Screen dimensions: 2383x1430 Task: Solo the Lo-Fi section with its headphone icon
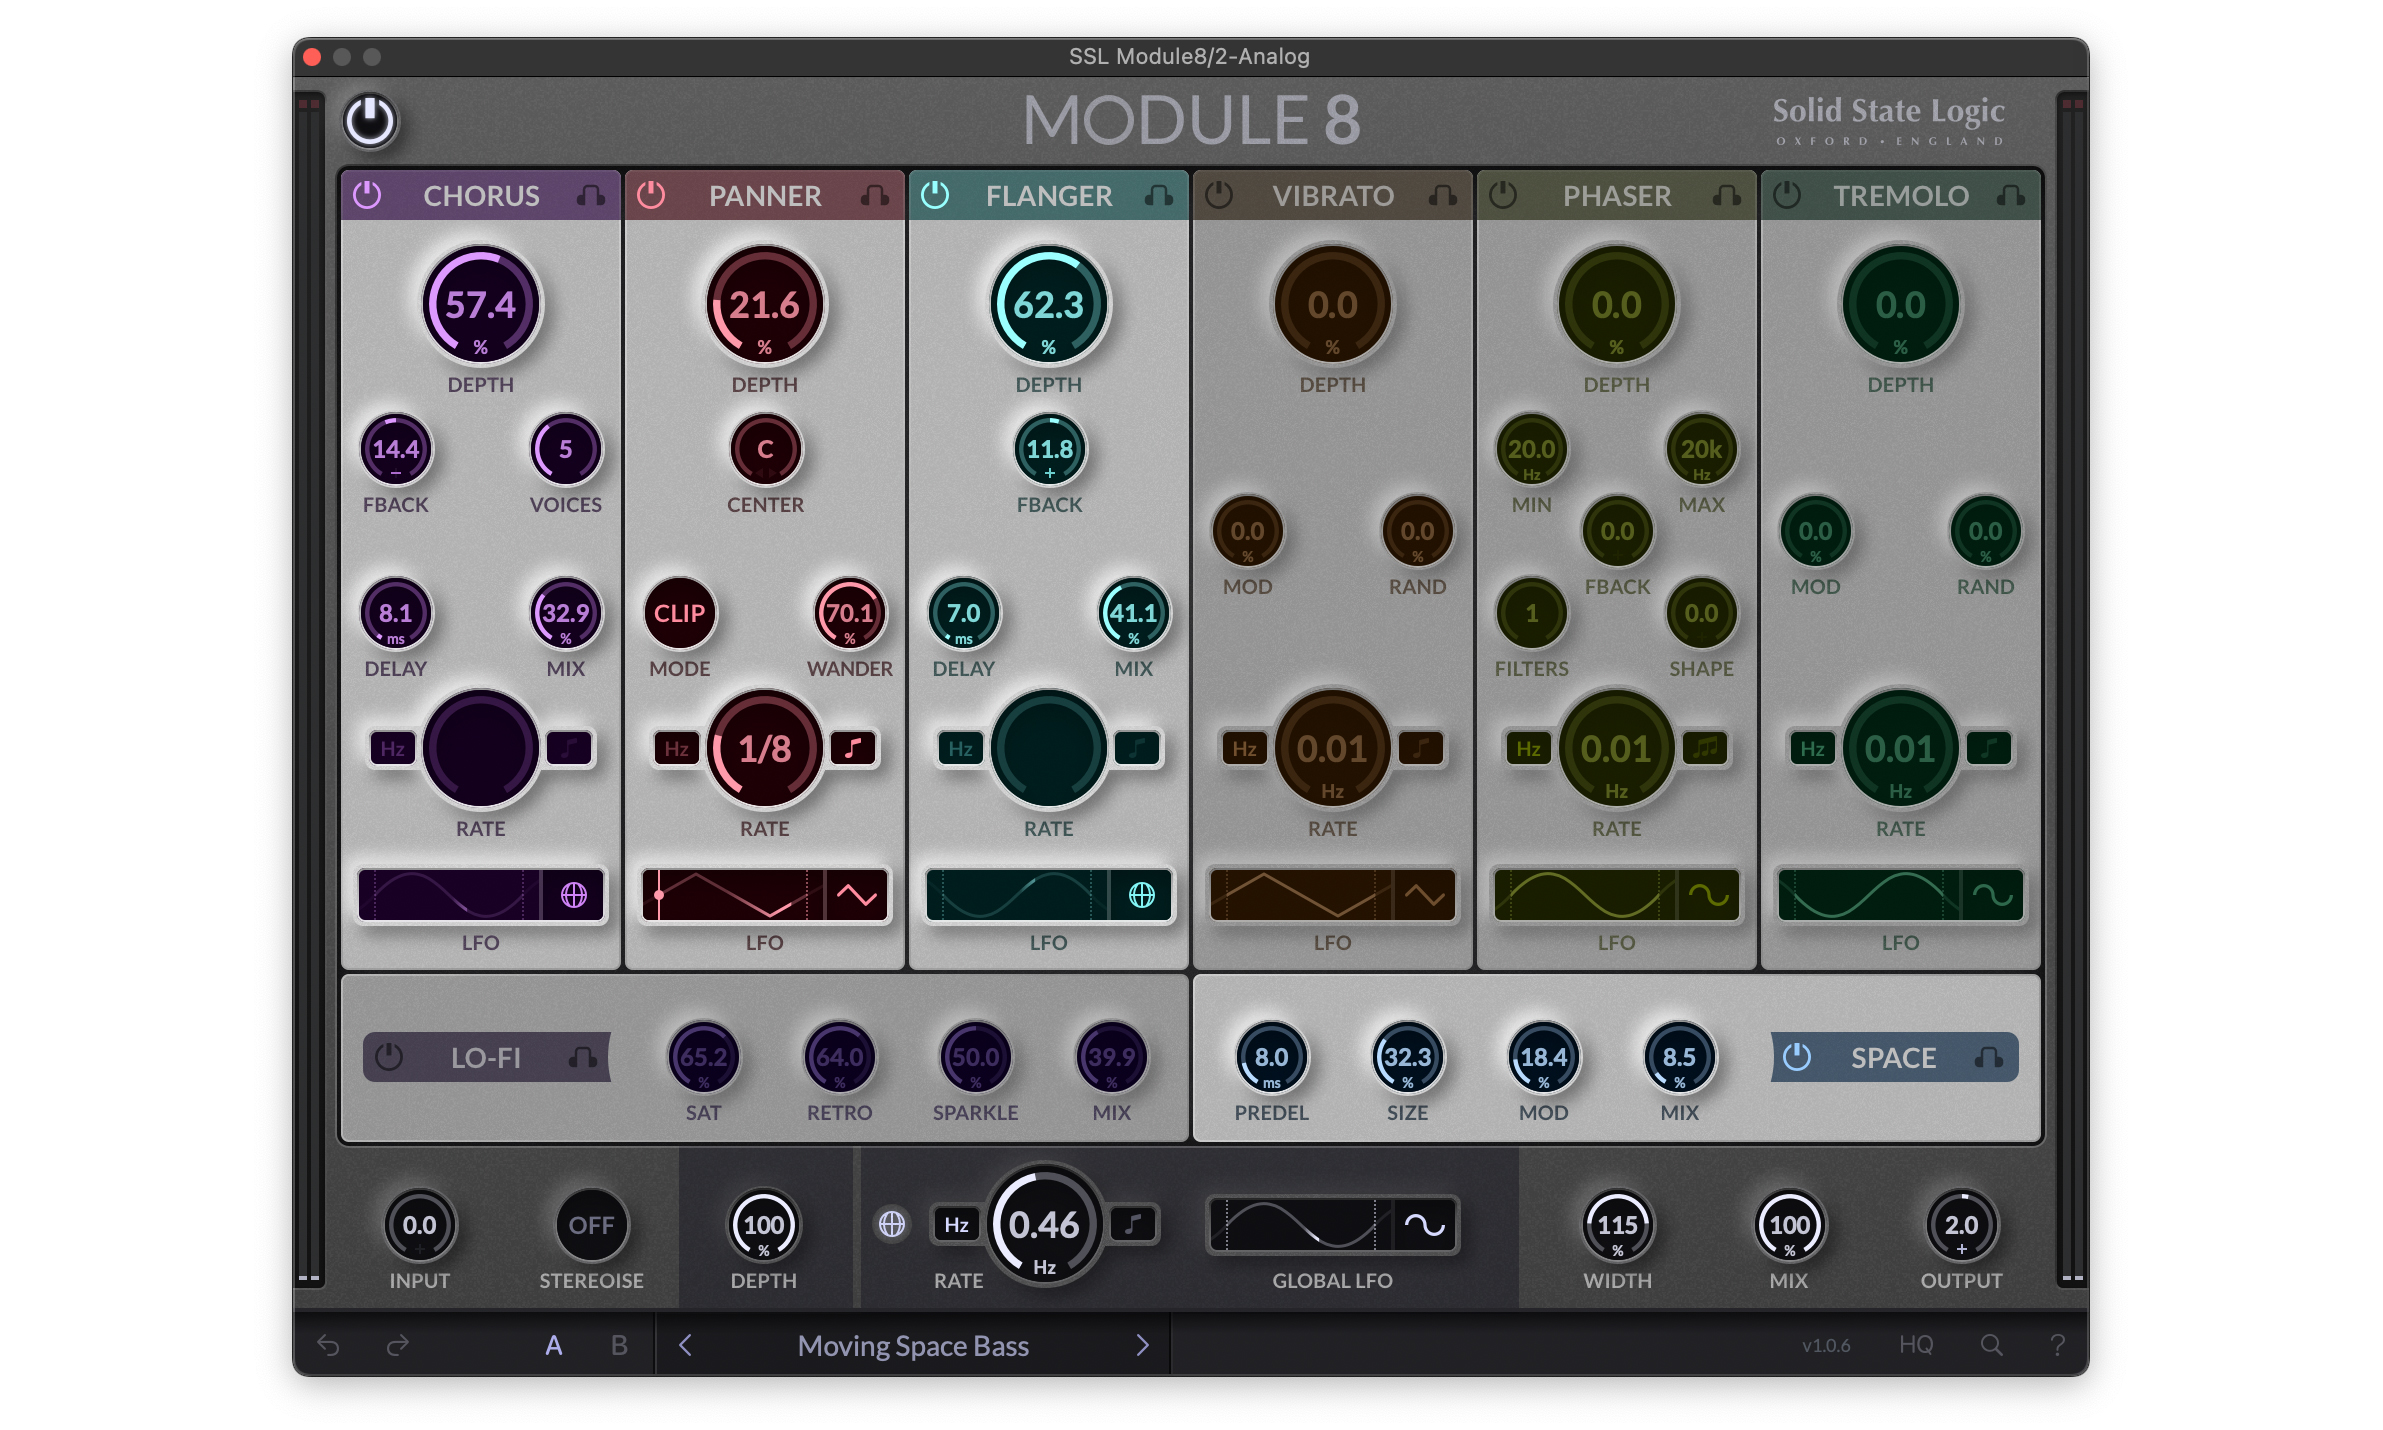click(583, 1057)
